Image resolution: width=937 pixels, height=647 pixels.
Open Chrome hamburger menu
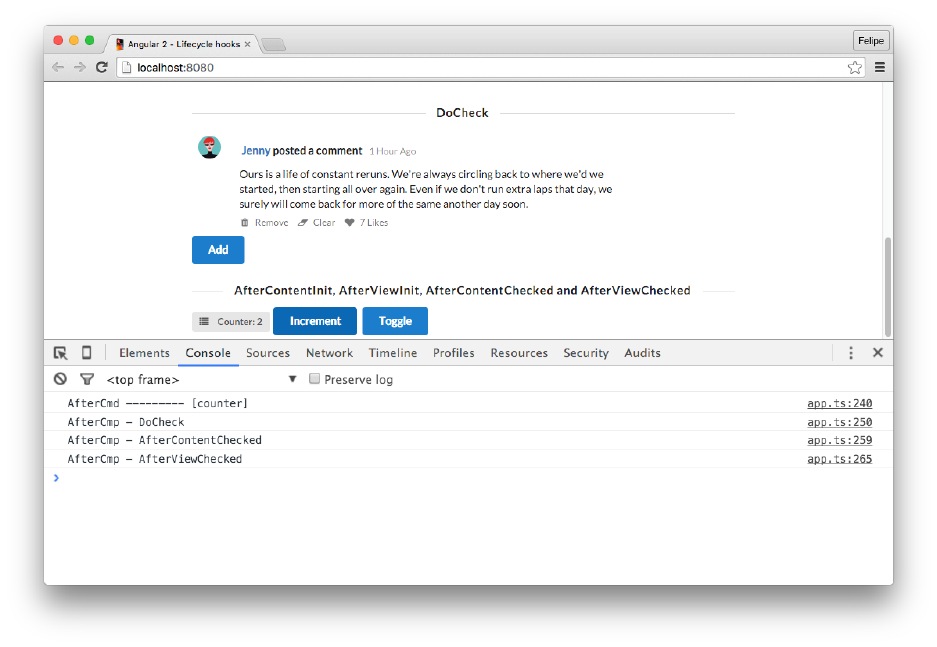click(880, 67)
